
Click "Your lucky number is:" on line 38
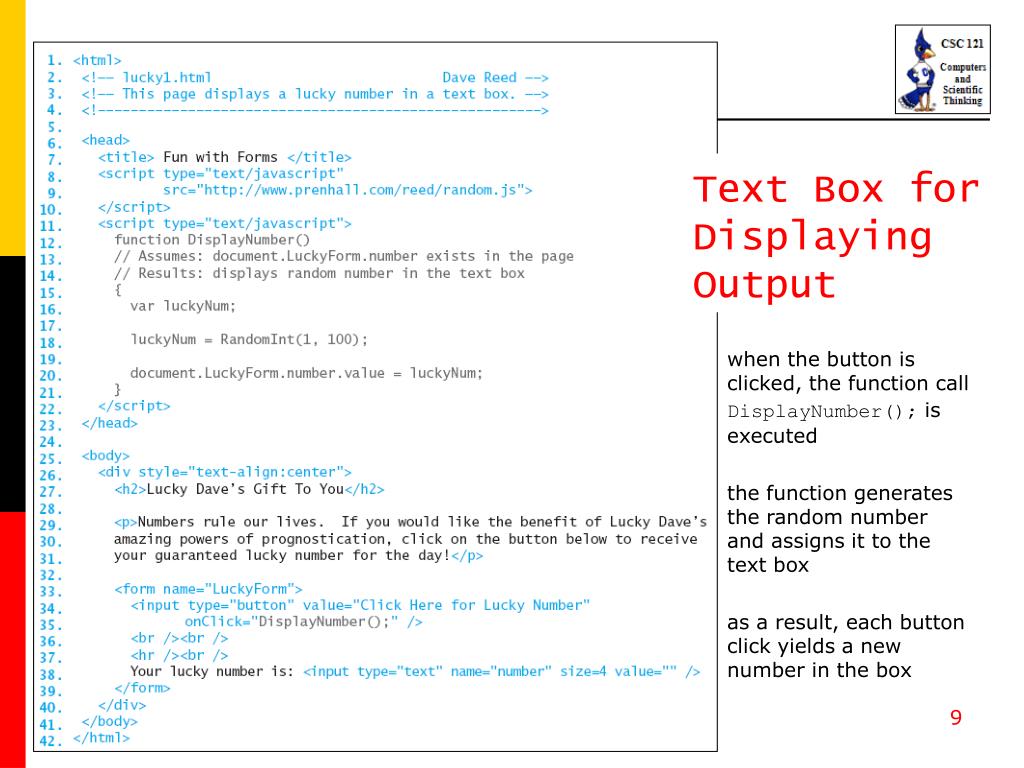(212, 671)
